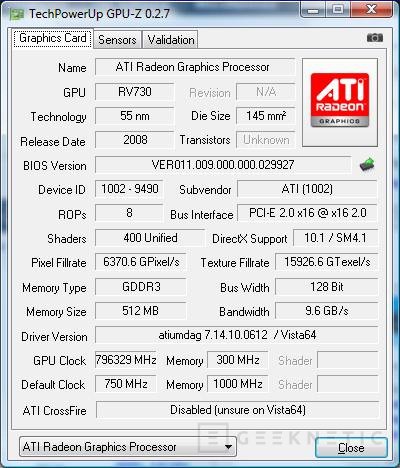Minimize the GPU-Z window
The height and width of the screenshot is (468, 400).
312,9
